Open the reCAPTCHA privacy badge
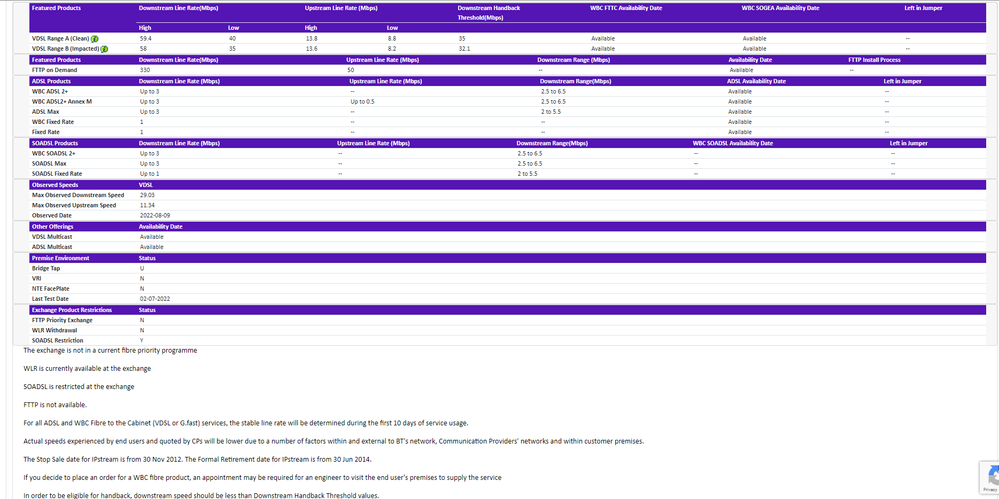 [989, 476]
